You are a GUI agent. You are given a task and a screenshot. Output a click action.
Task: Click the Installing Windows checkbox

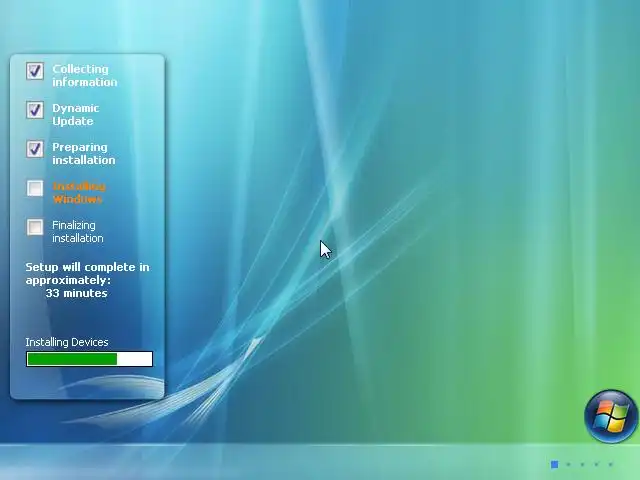35,188
